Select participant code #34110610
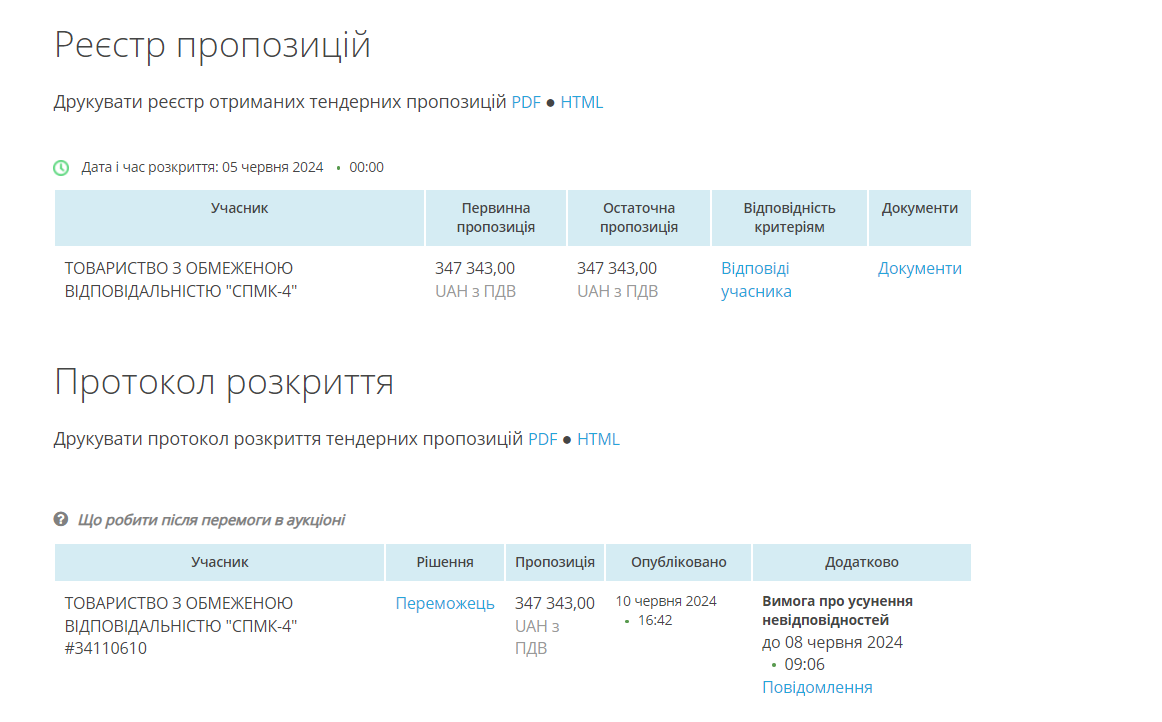This screenshot has height=722, width=1162. (x=105, y=649)
